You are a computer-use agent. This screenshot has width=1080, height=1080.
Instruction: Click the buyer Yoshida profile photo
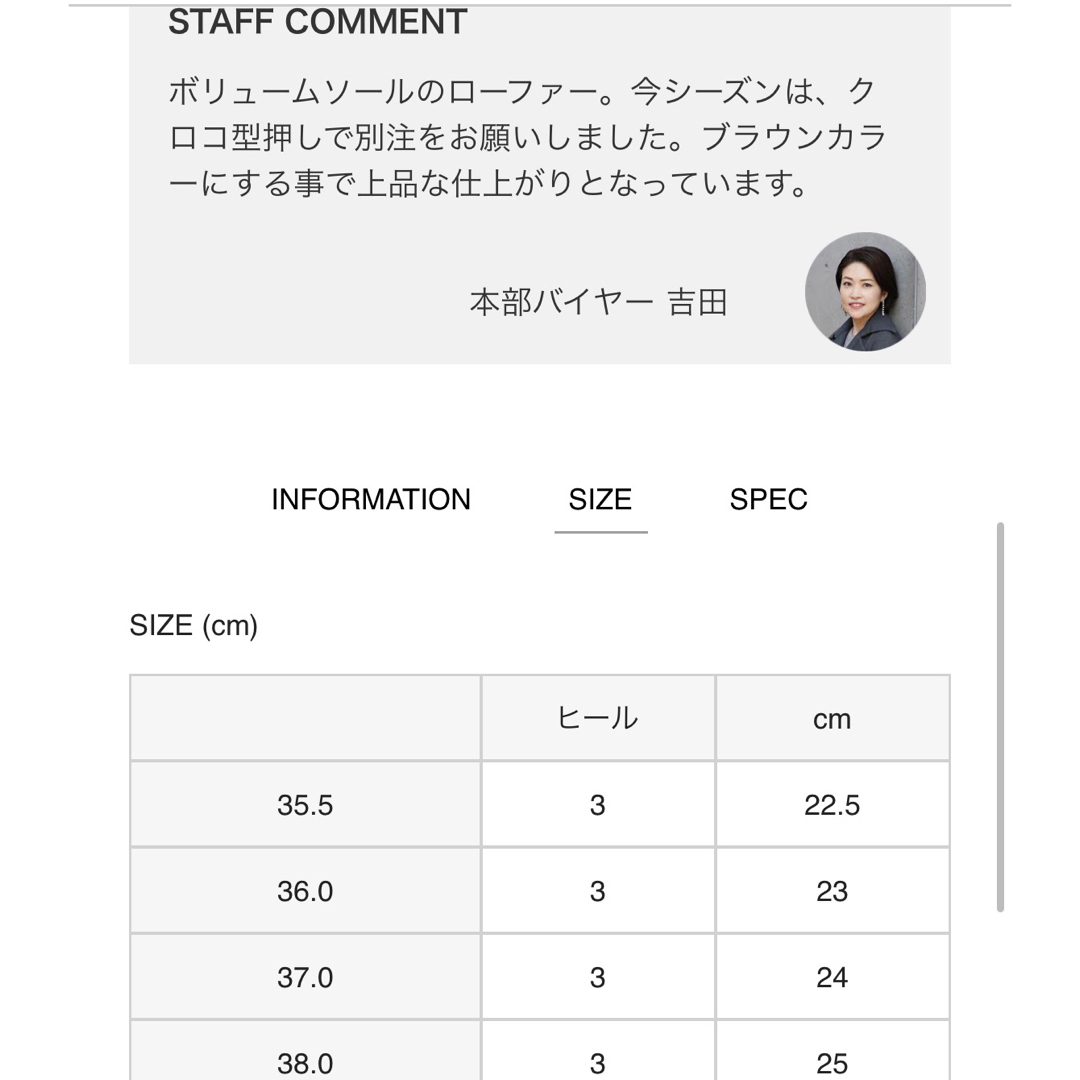click(x=865, y=291)
